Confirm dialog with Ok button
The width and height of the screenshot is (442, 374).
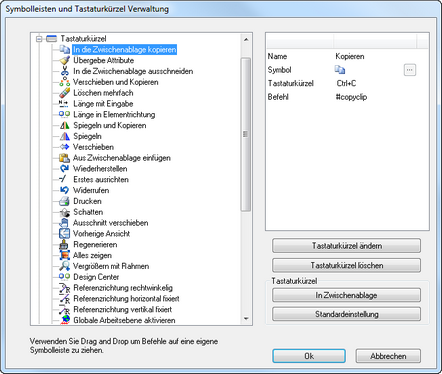[309, 356]
